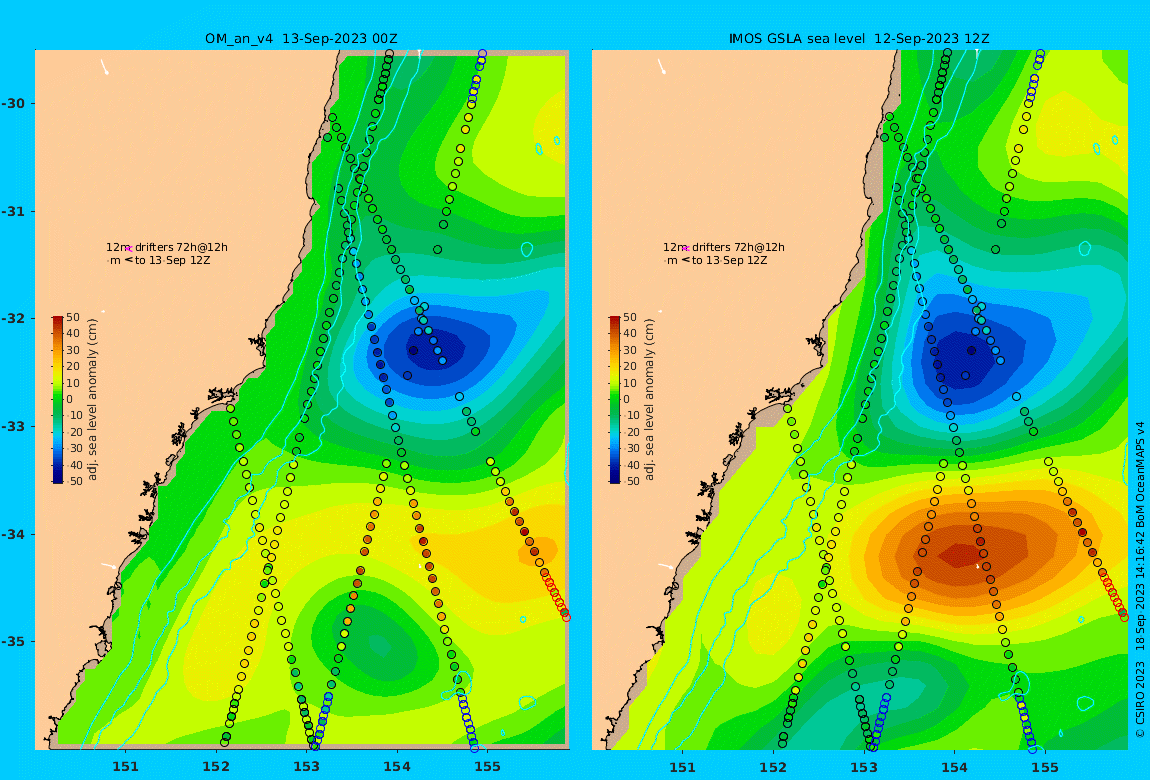Click 'adj. sea level anomaly (cm)' label in left map

(x=92, y=400)
